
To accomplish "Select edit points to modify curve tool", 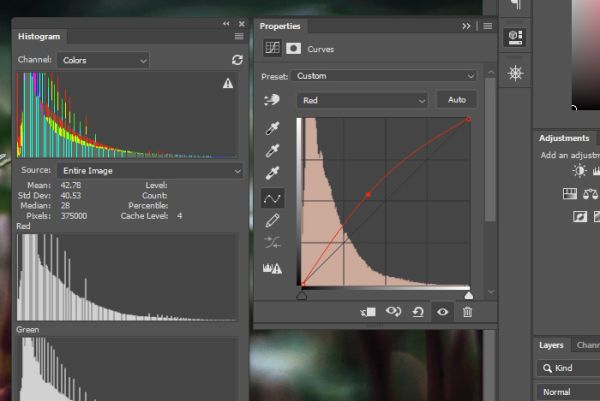I will click(x=272, y=198).
